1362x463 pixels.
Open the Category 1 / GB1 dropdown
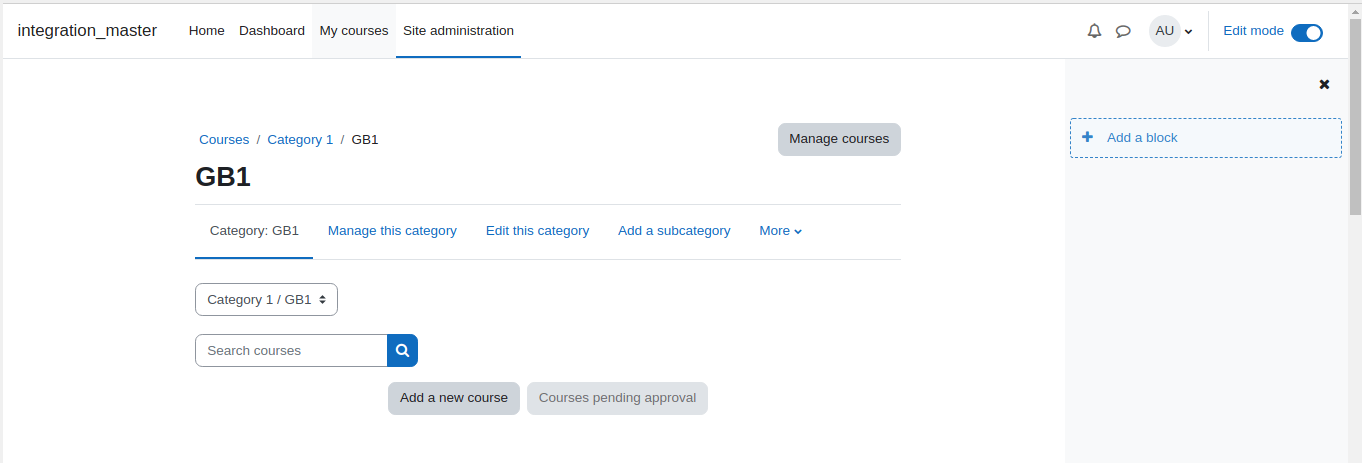pyautogui.click(x=266, y=299)
